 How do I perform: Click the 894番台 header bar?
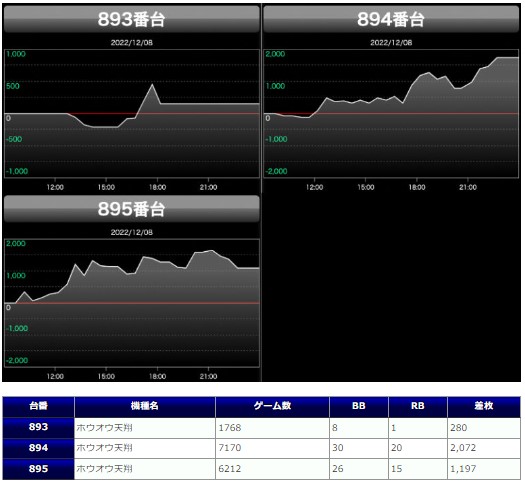pos(391,19)
